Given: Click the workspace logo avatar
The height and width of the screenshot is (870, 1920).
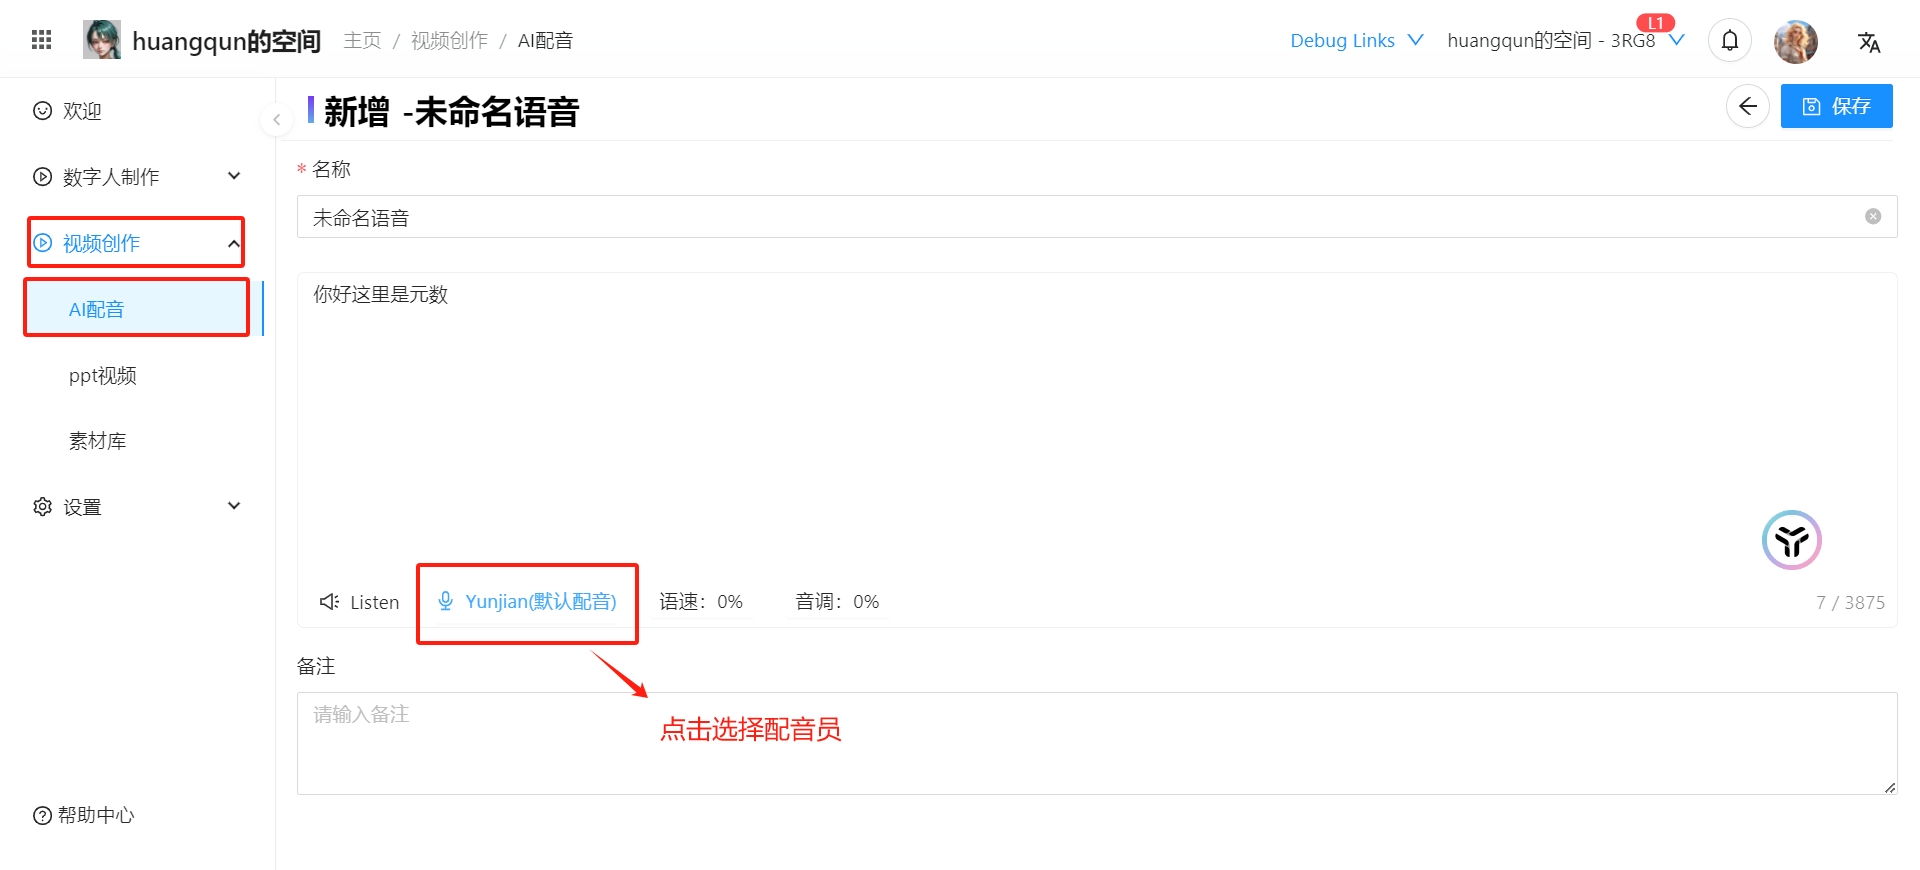Looking at the screenshot, I should 101,40.
